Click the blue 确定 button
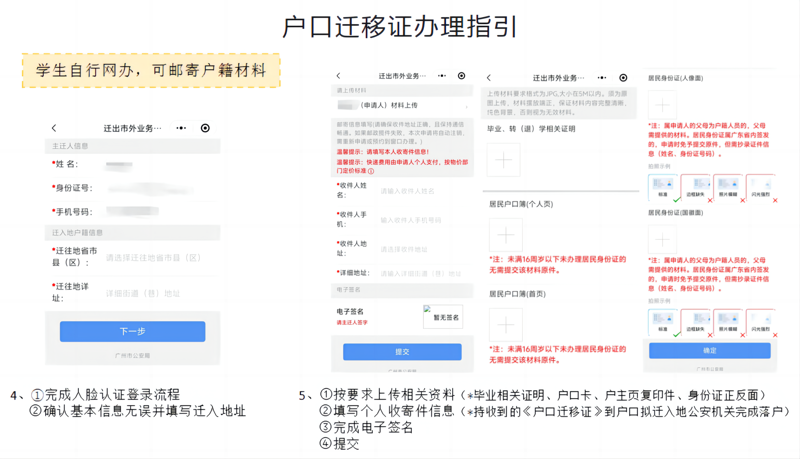 [x=709, y=351]
